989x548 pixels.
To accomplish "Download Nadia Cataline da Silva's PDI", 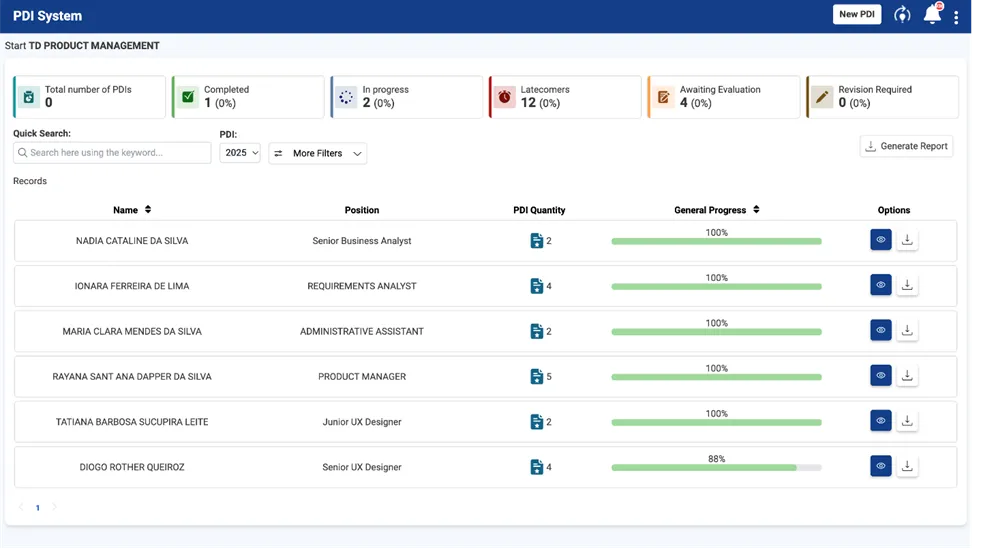I will click(907, 240).
